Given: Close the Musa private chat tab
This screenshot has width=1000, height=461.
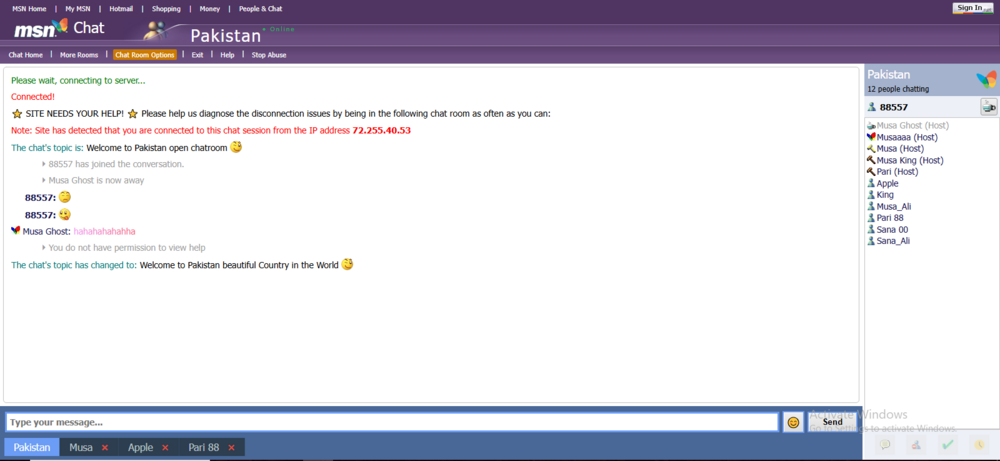Looking at the screenshot, I should pos(105,448).
